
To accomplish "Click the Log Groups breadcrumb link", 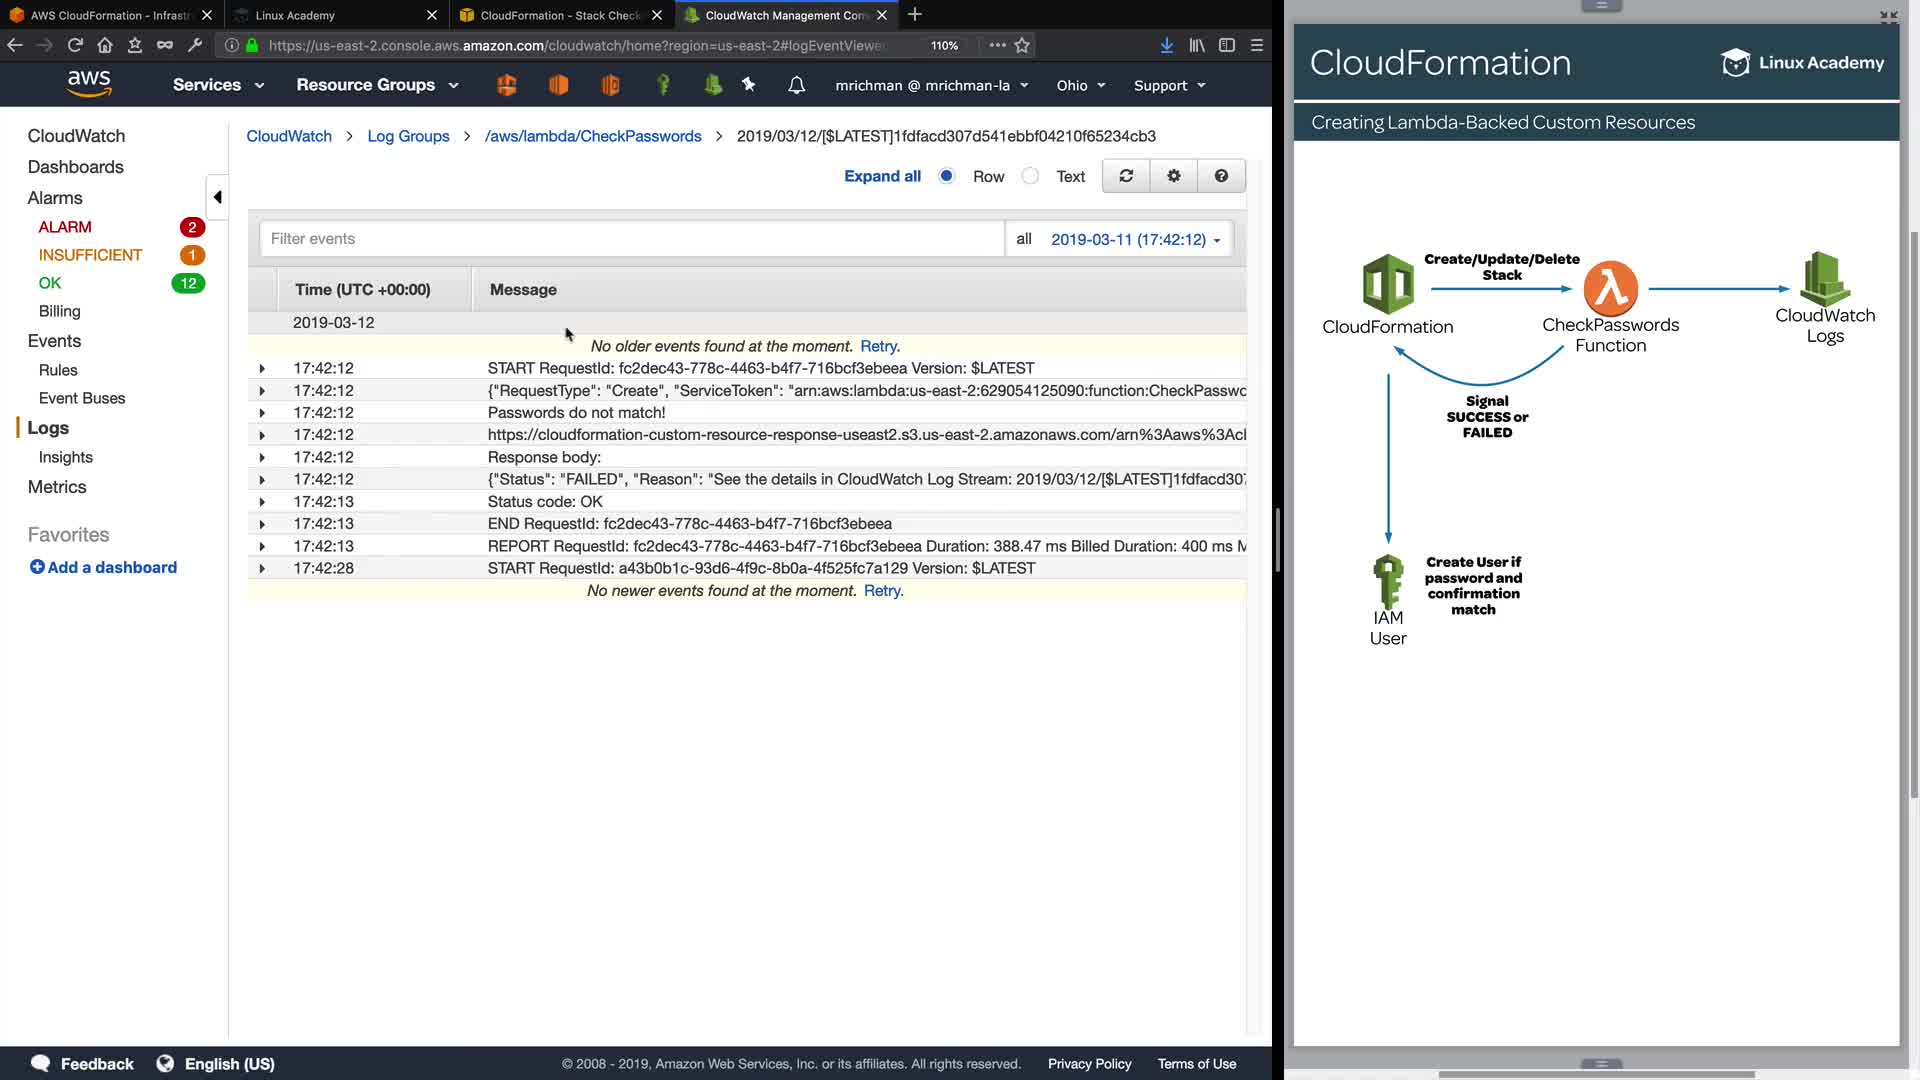I will tap(408, 136).
